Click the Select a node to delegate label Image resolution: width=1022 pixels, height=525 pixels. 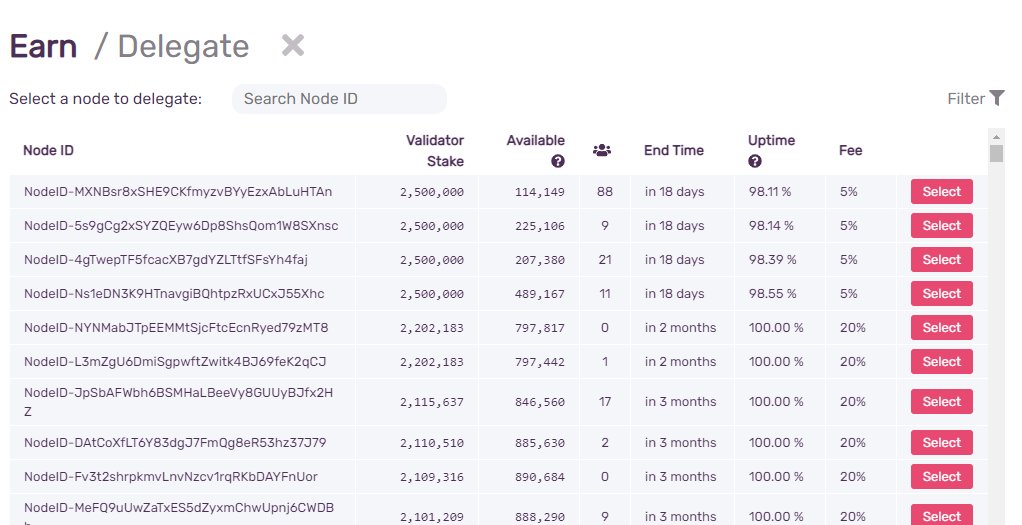[106, 98]
